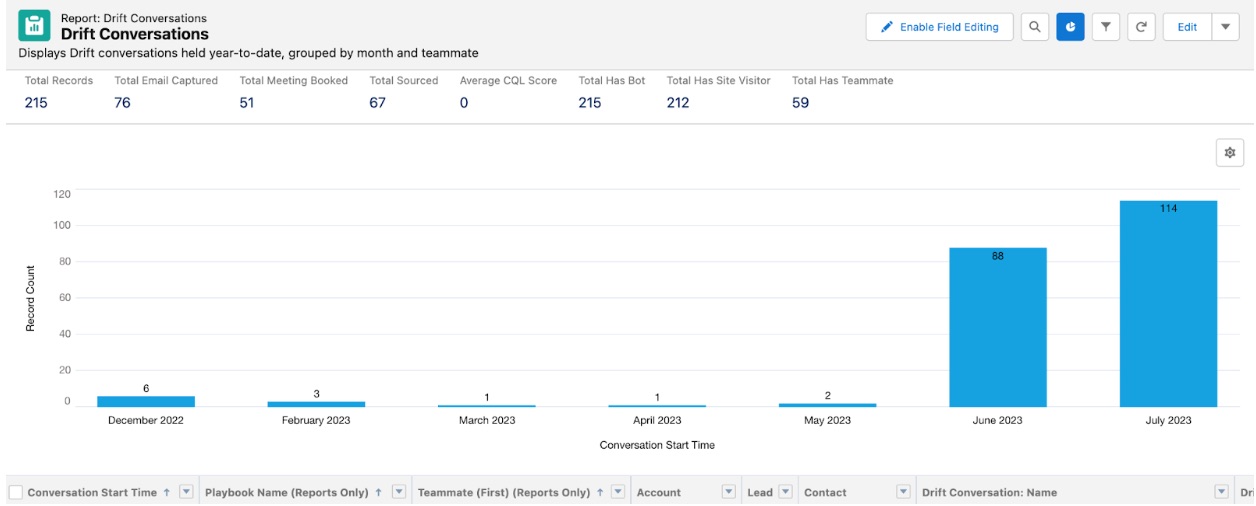Click the Edit button
The height and width of the screenshot is (506, 1256).
1187,27
